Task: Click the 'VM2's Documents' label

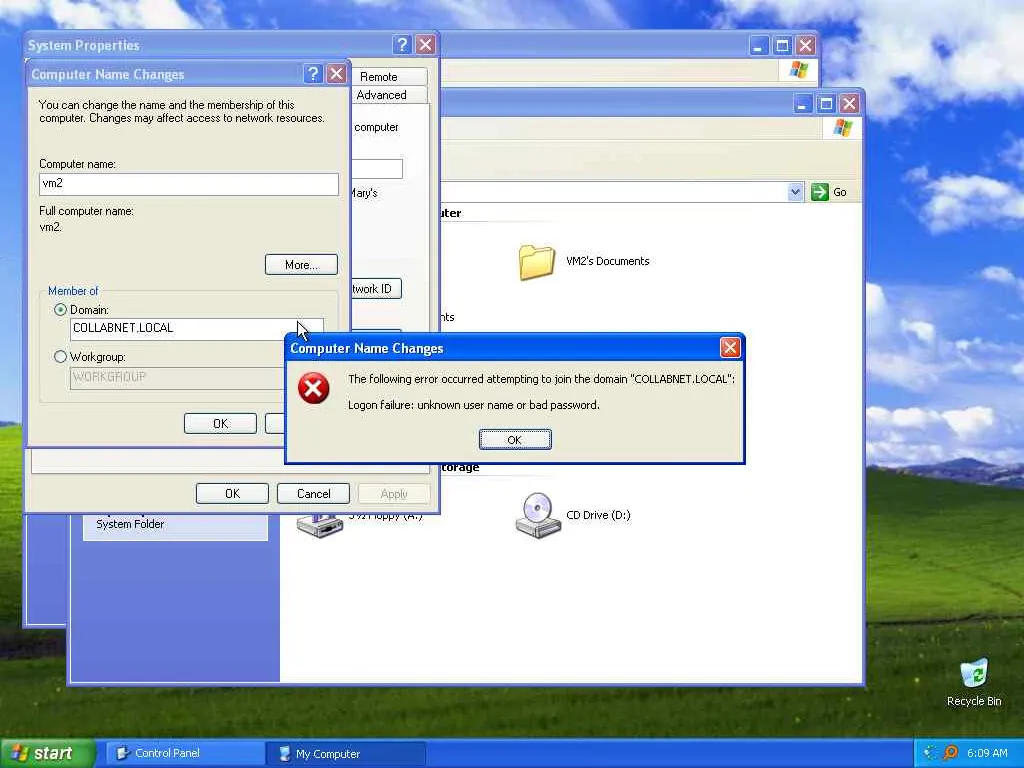Action: point(607,261)
